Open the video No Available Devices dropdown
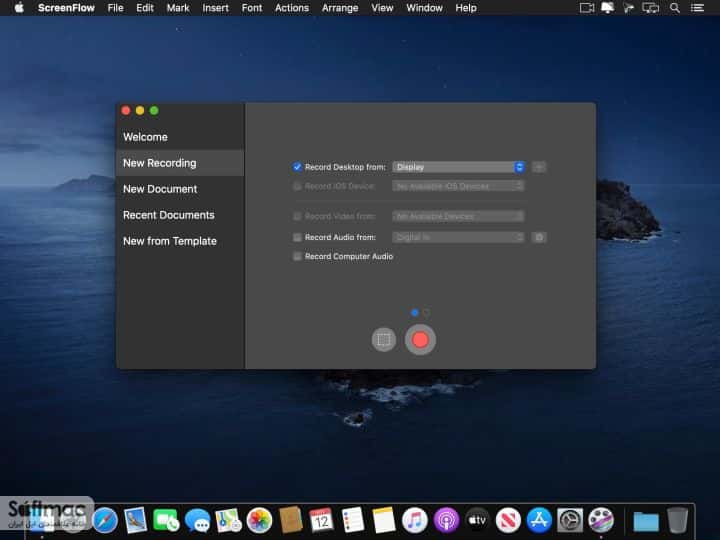Screen dimensions: 720x540 pyautogui.click(x=458, y=216)
